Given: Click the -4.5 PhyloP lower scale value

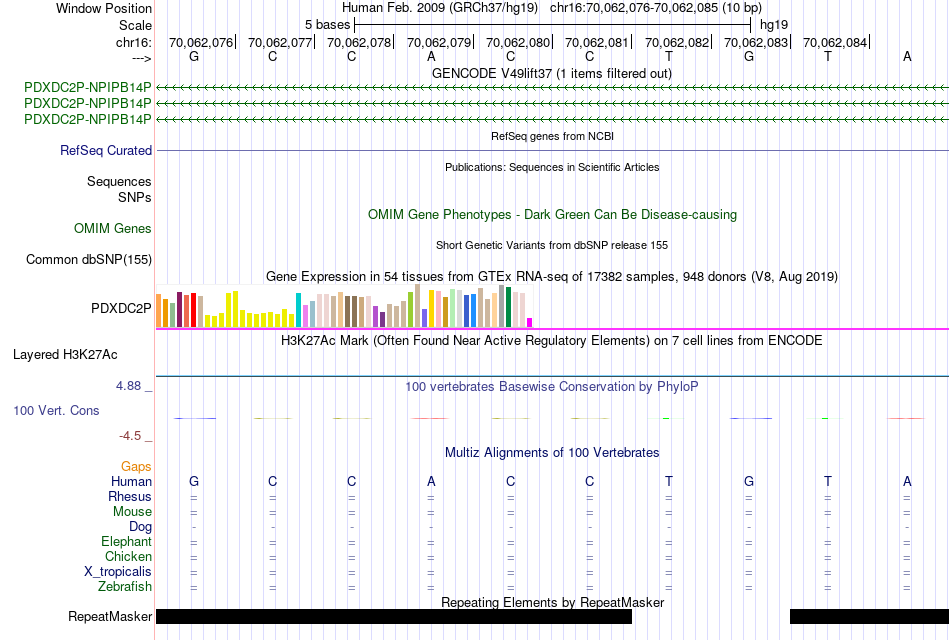Looking at the screenshot, I should 130,436.
